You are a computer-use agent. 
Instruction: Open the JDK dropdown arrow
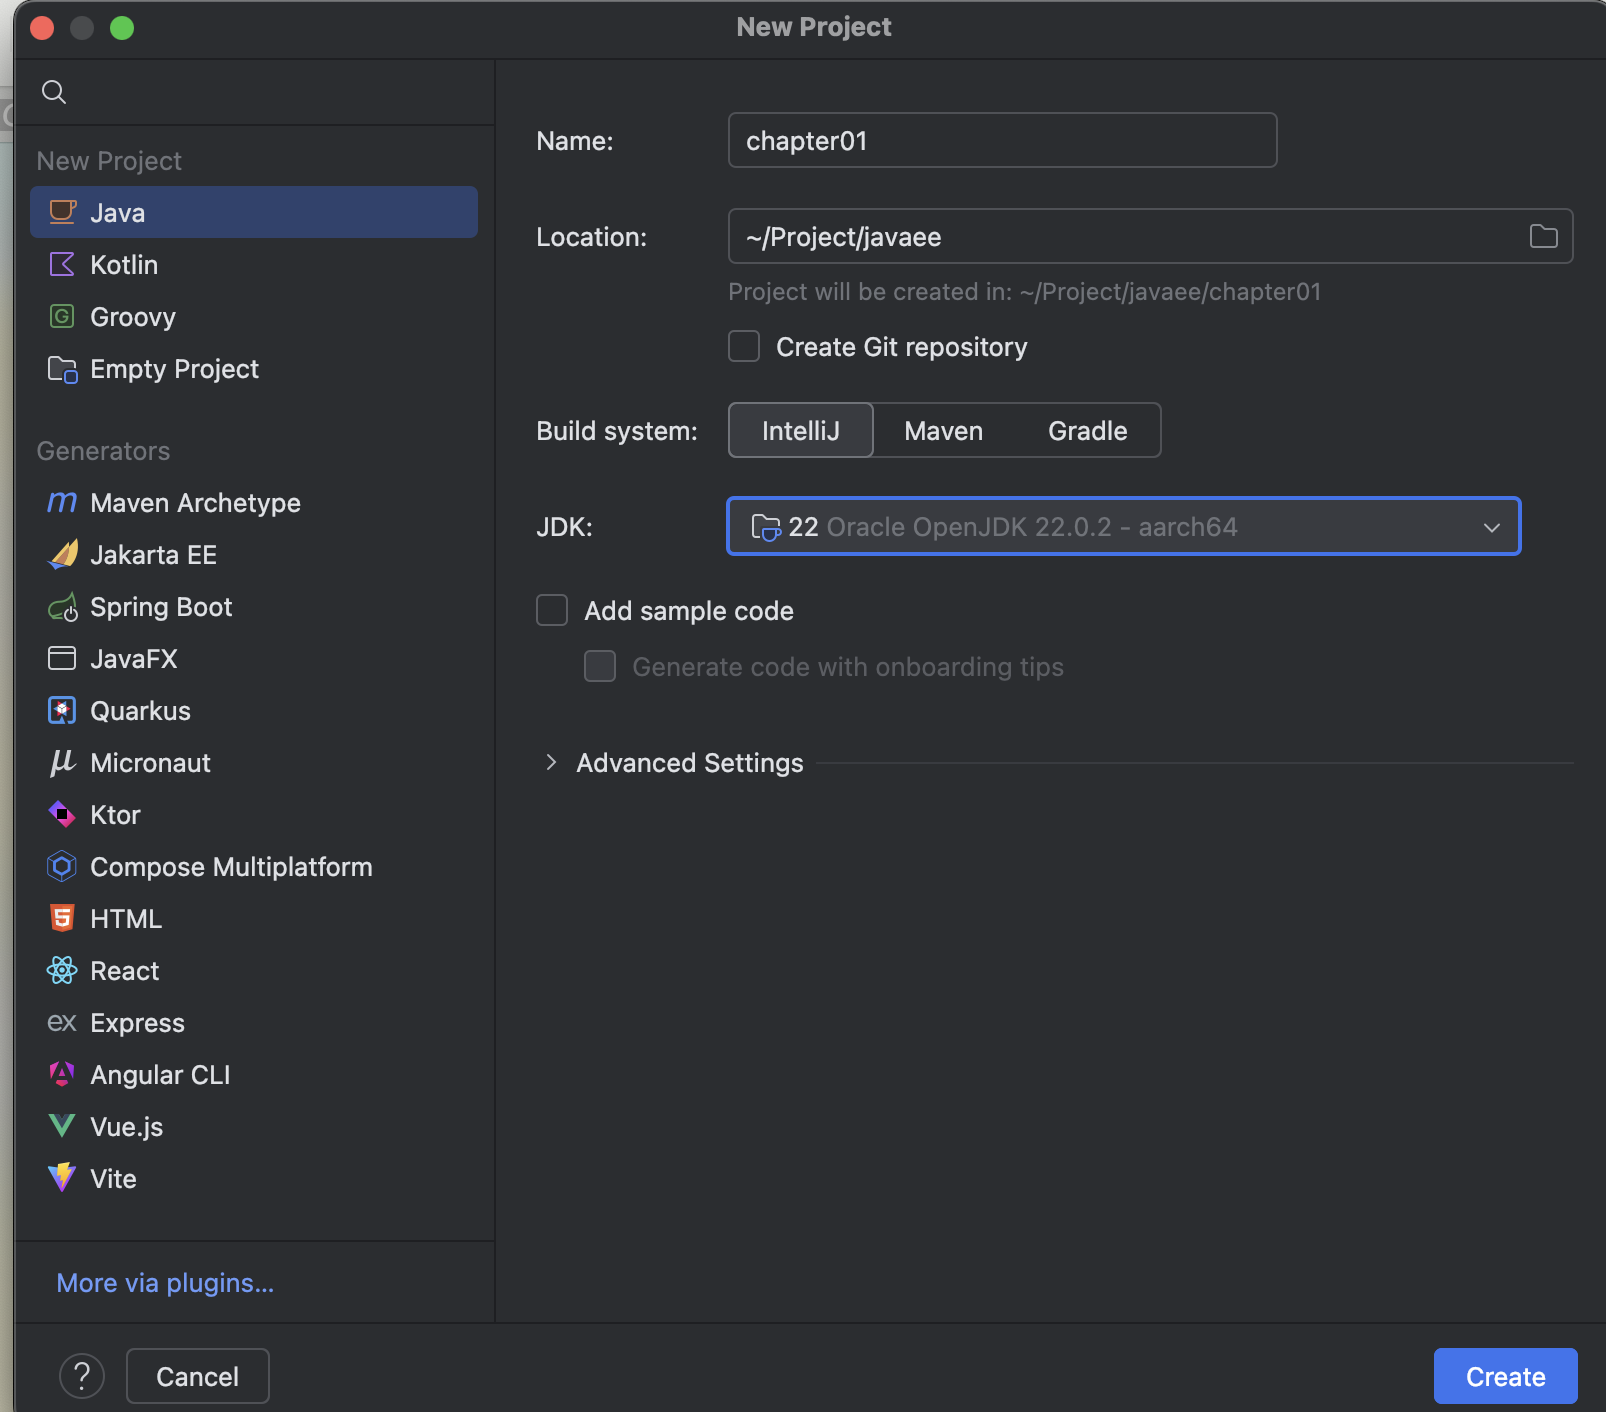[1492, 527]
